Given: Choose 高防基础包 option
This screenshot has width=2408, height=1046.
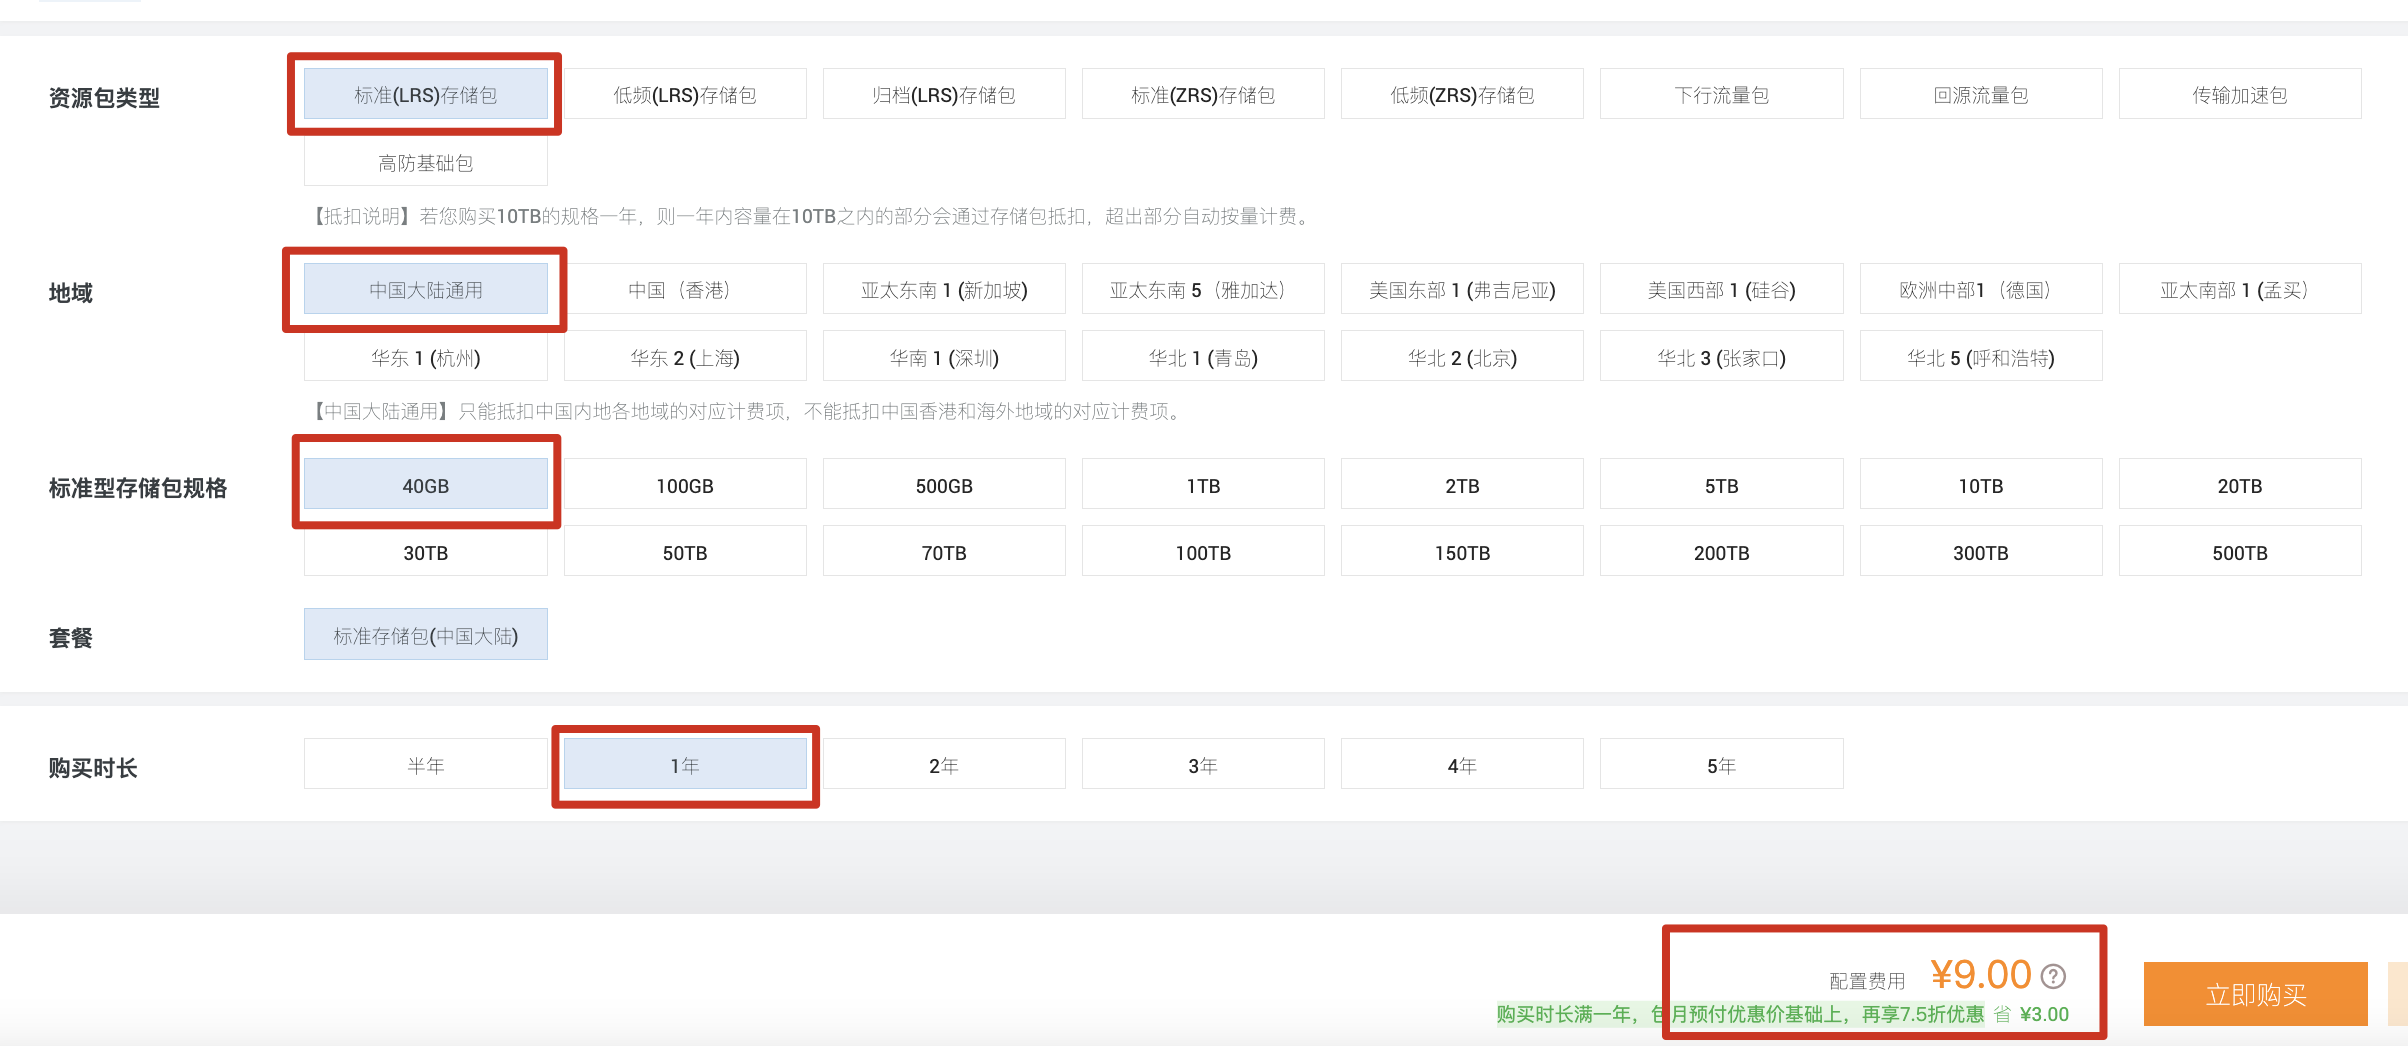Looking at the screenshot, I should pyautogui.click(x=425, y=163).
